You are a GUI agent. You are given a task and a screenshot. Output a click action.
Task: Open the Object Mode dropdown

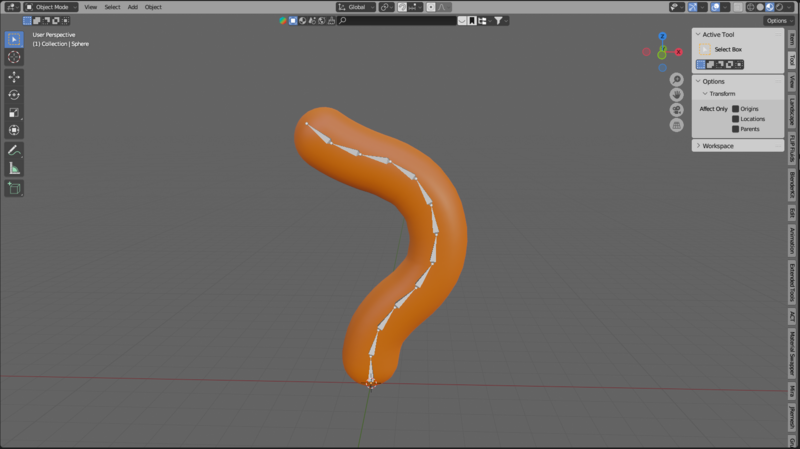click(x=50, y=7)
